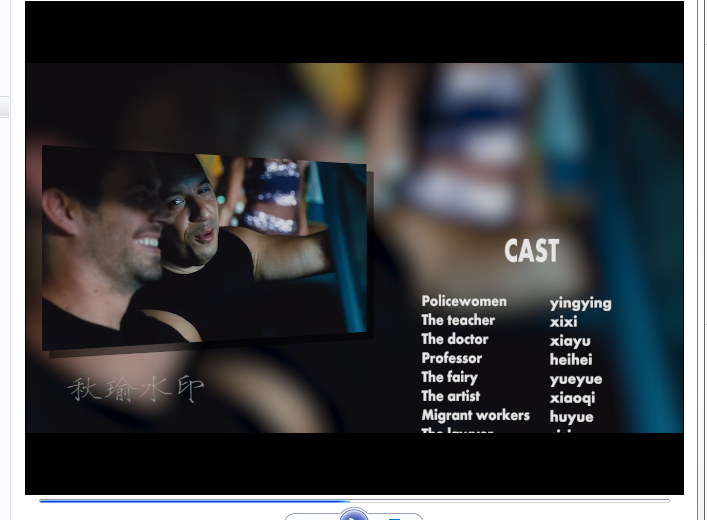Screen dimensions: 707x520
Task: Select The doctor role text
Action: pyautogui.click(x=455, y=339)
